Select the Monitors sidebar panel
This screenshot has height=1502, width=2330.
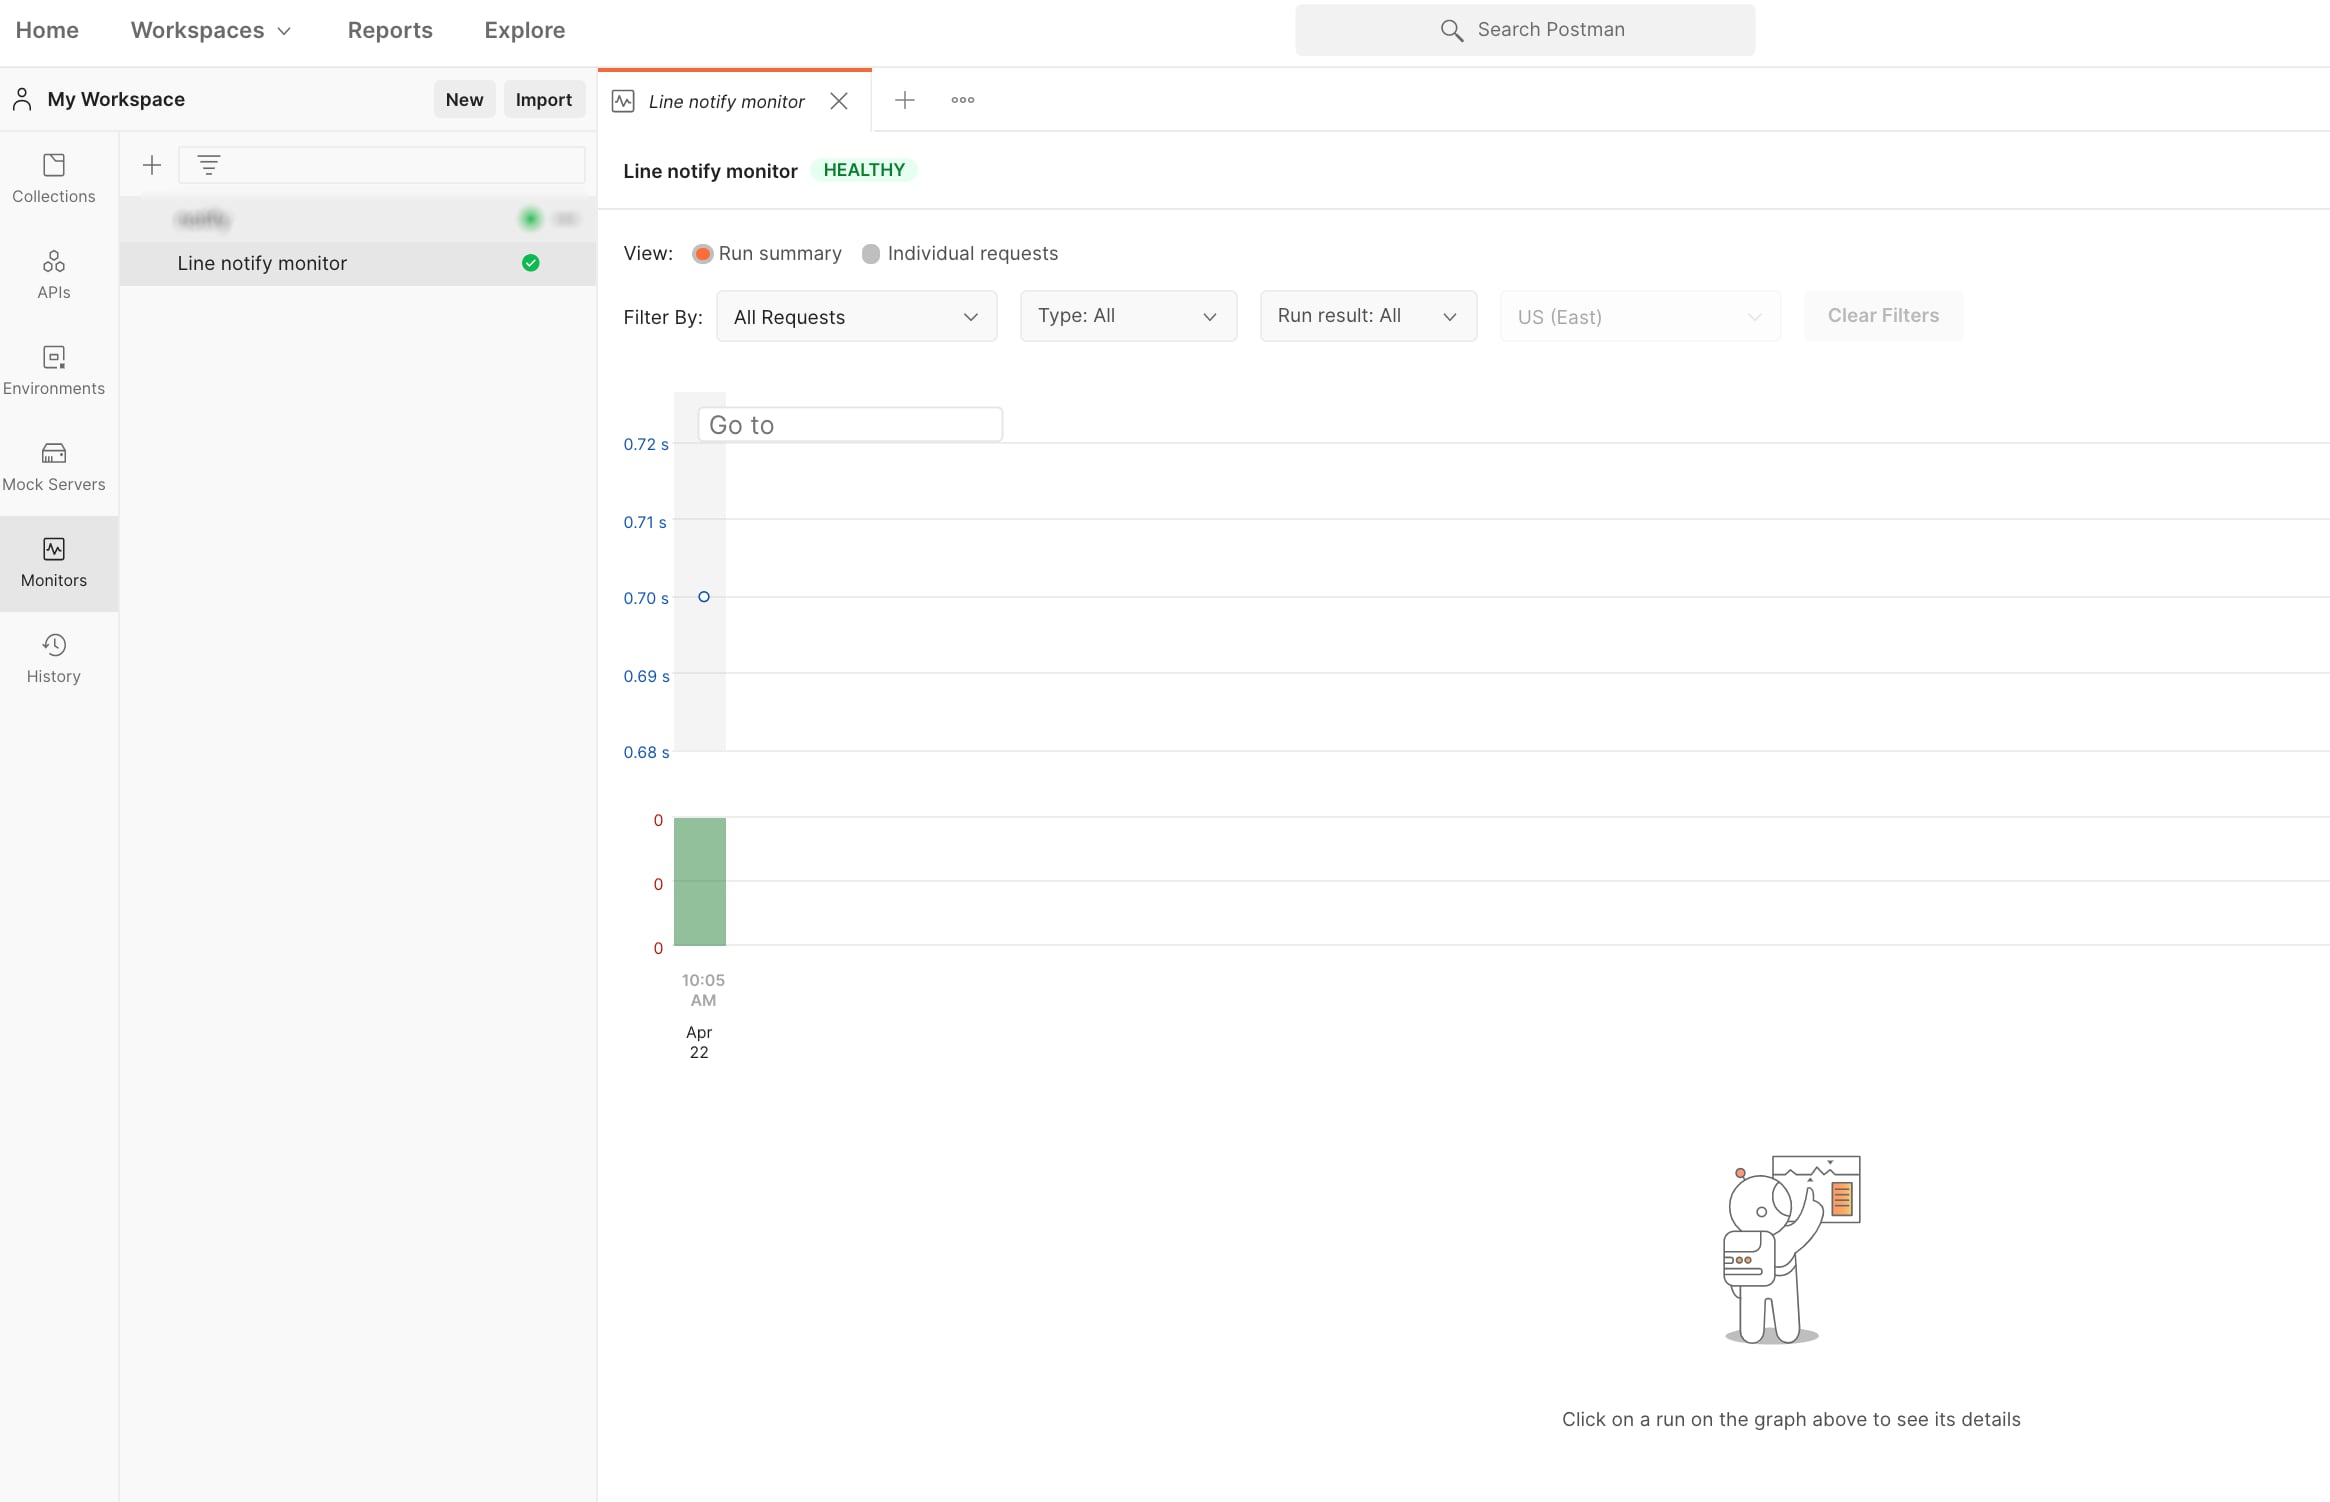coord(54,563)
